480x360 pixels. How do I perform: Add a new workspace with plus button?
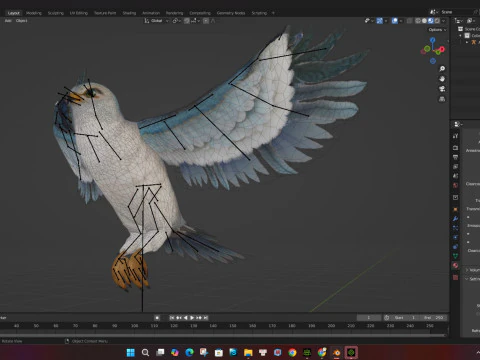pos(273,13)
